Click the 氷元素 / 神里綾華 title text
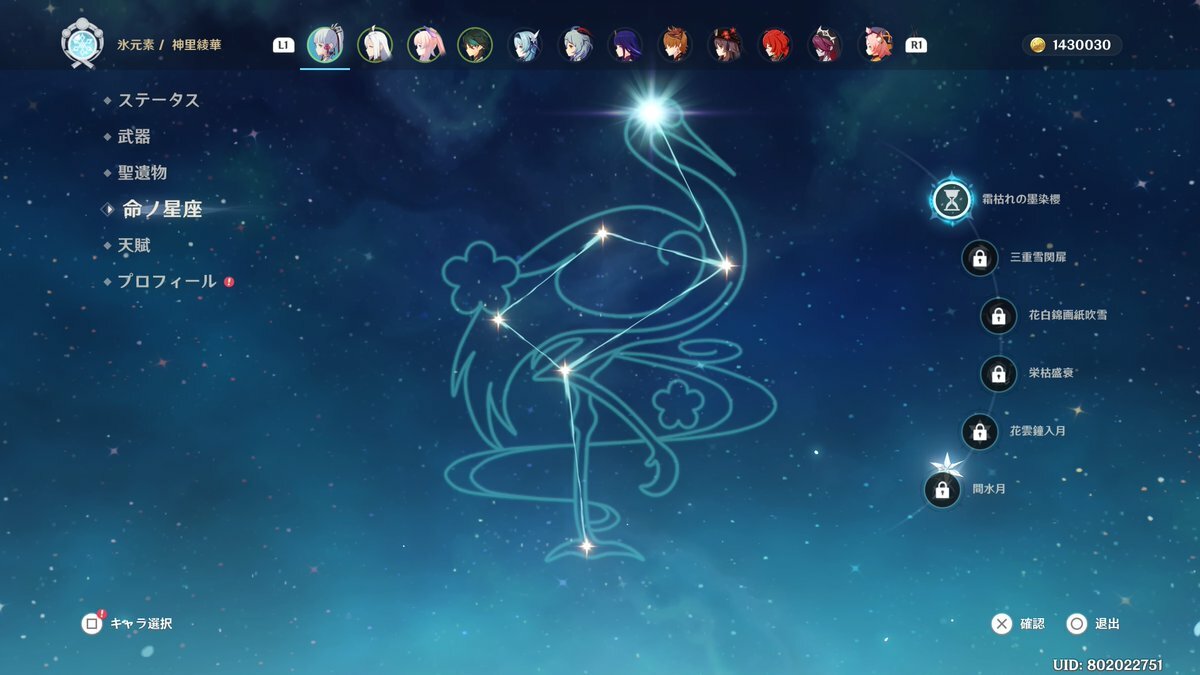The width and height of the screenshot is (1200, 675). tap(169, 45)
